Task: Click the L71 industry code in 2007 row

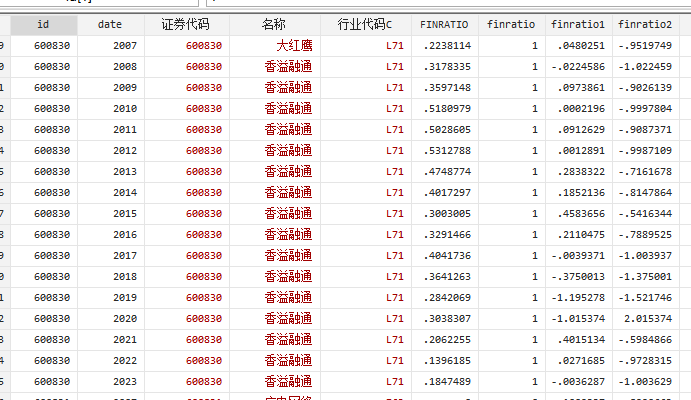Action: (x=394, y=45)
